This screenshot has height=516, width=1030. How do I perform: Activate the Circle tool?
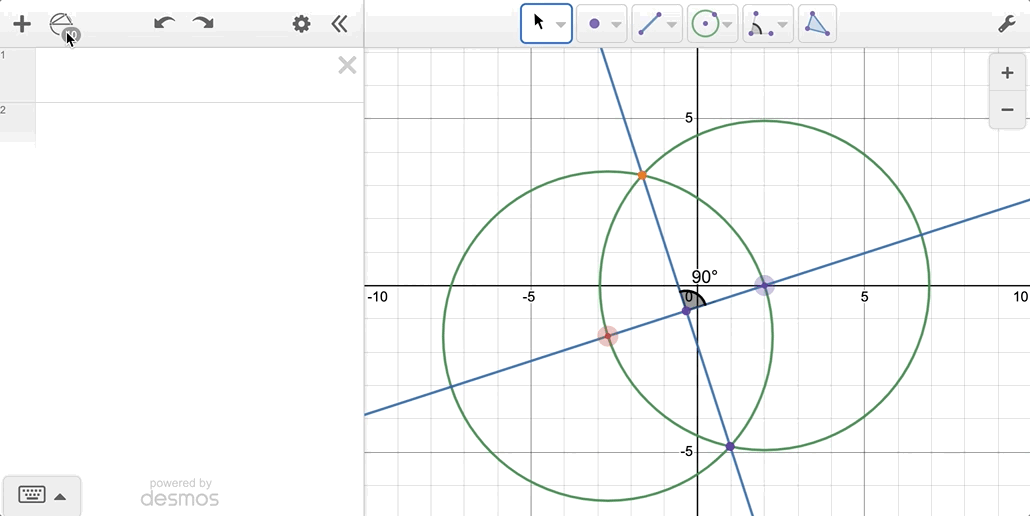tap(705, 24)
